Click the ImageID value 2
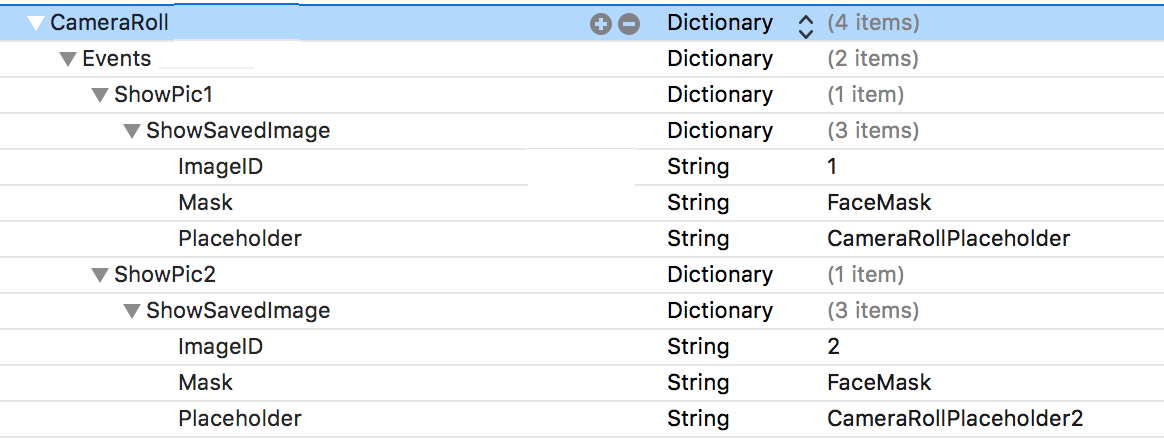This screenshot has height=440, width=1164. click(834, 346)
